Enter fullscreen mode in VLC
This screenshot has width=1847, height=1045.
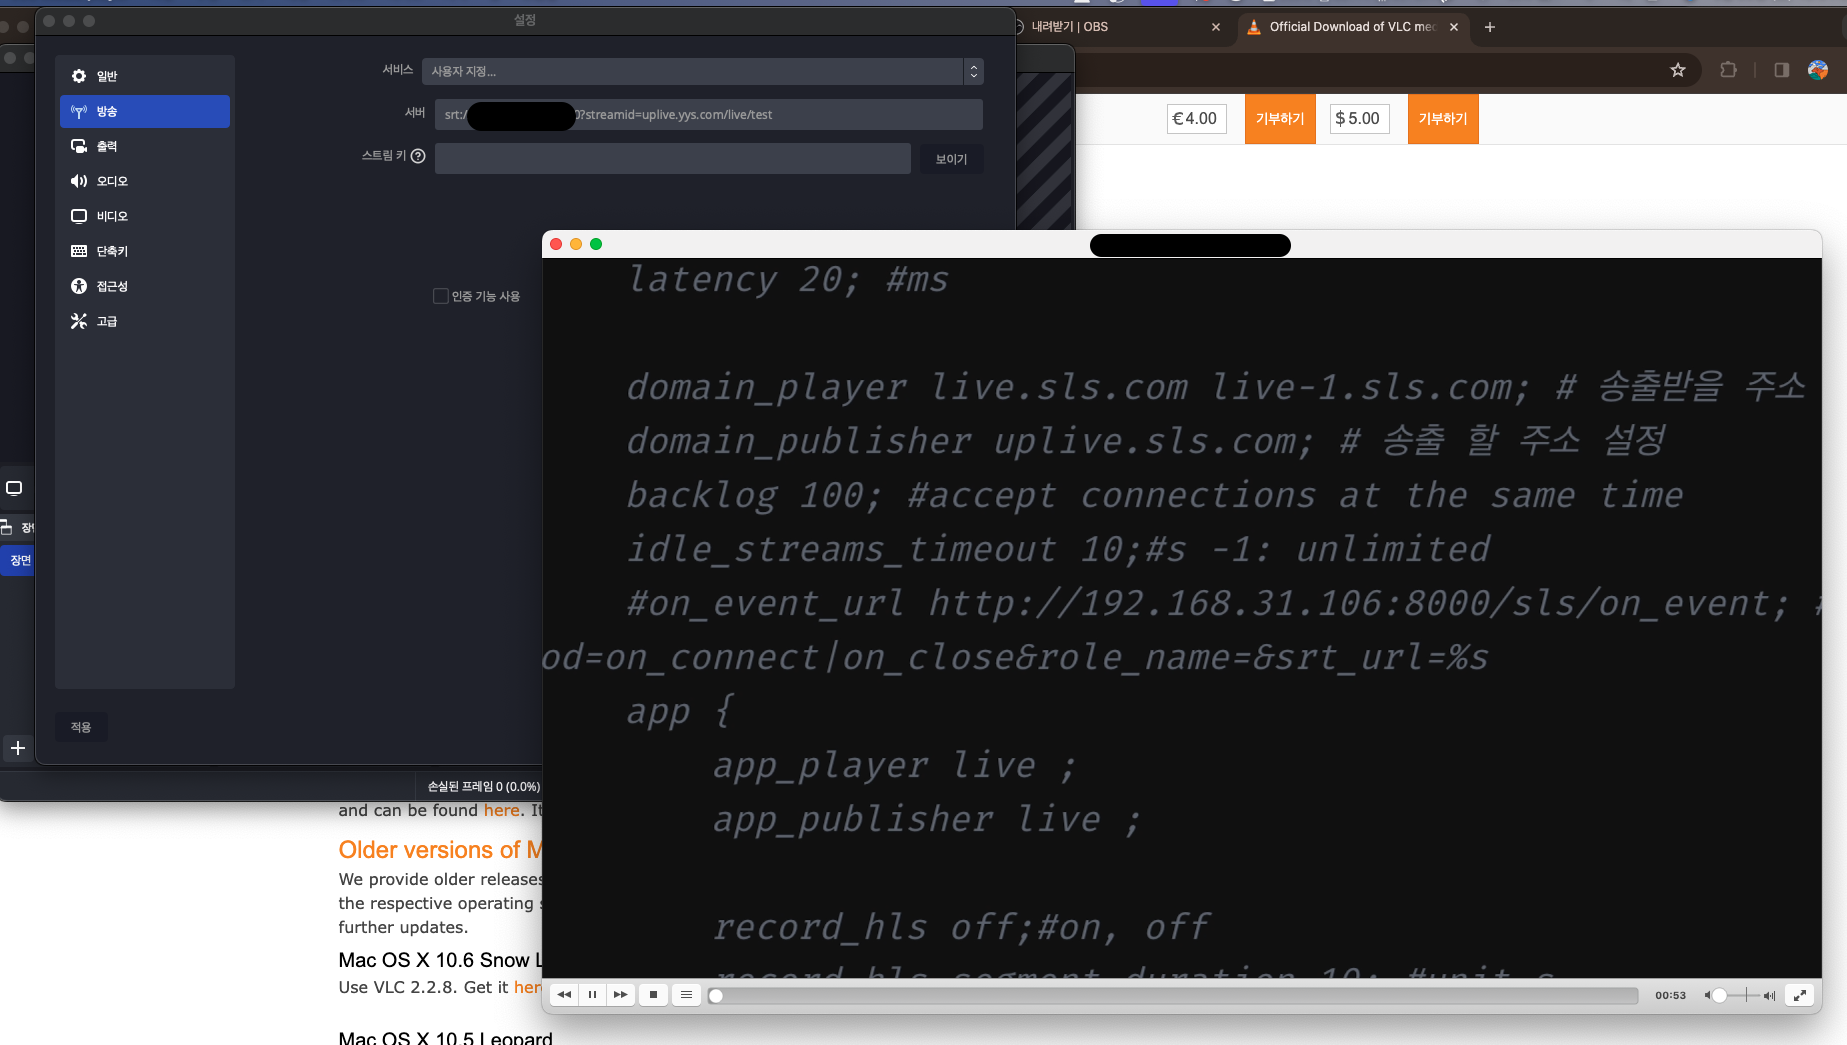coord(1799,994)
